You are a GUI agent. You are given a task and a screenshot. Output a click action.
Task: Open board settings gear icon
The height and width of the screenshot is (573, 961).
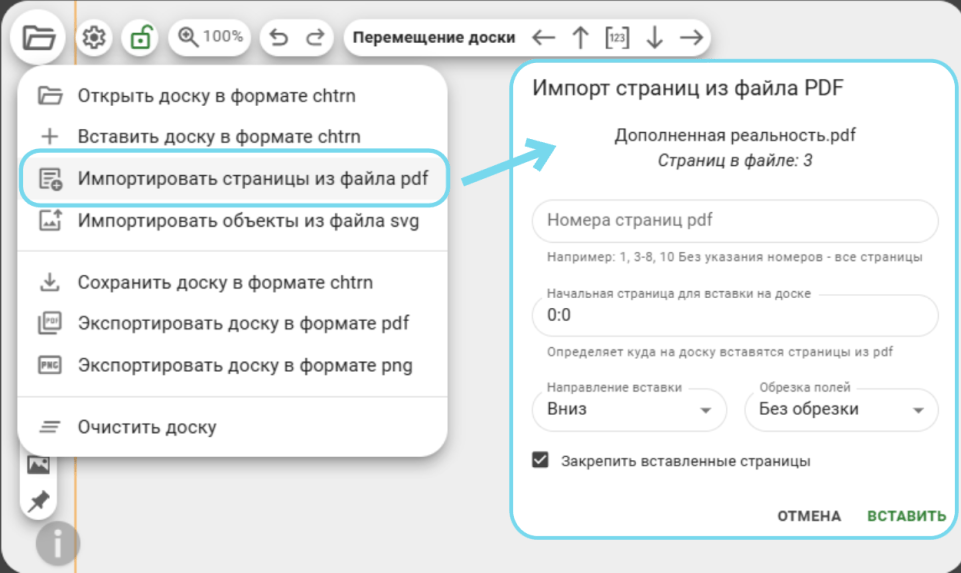94,38
